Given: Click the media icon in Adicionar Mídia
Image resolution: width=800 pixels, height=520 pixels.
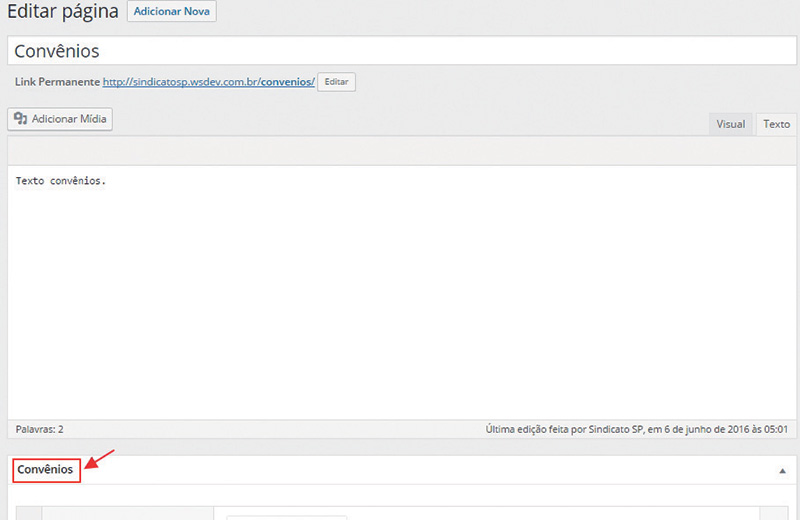Looking at the screenshot, I should [x=20, y=119].
